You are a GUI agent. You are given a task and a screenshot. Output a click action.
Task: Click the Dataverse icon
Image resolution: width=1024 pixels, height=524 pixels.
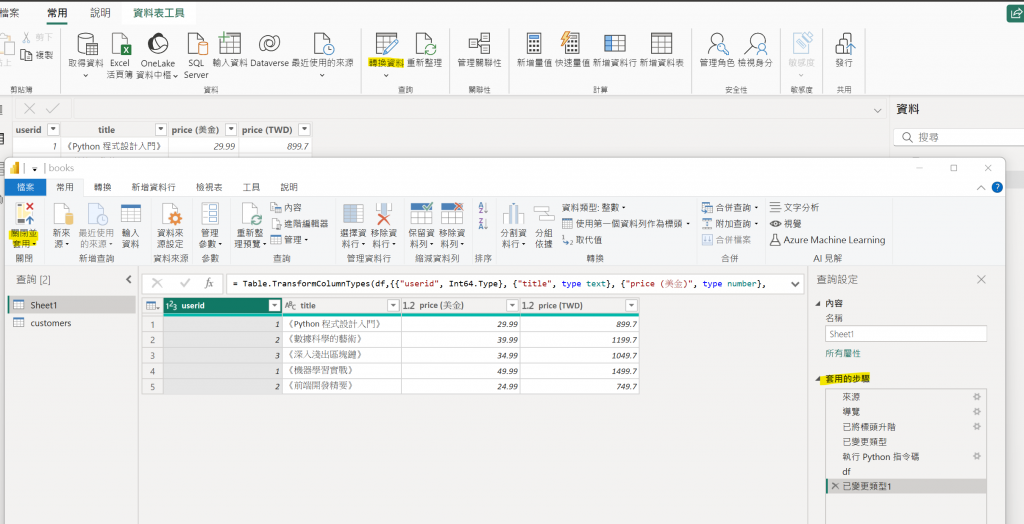tap(269, 44)
